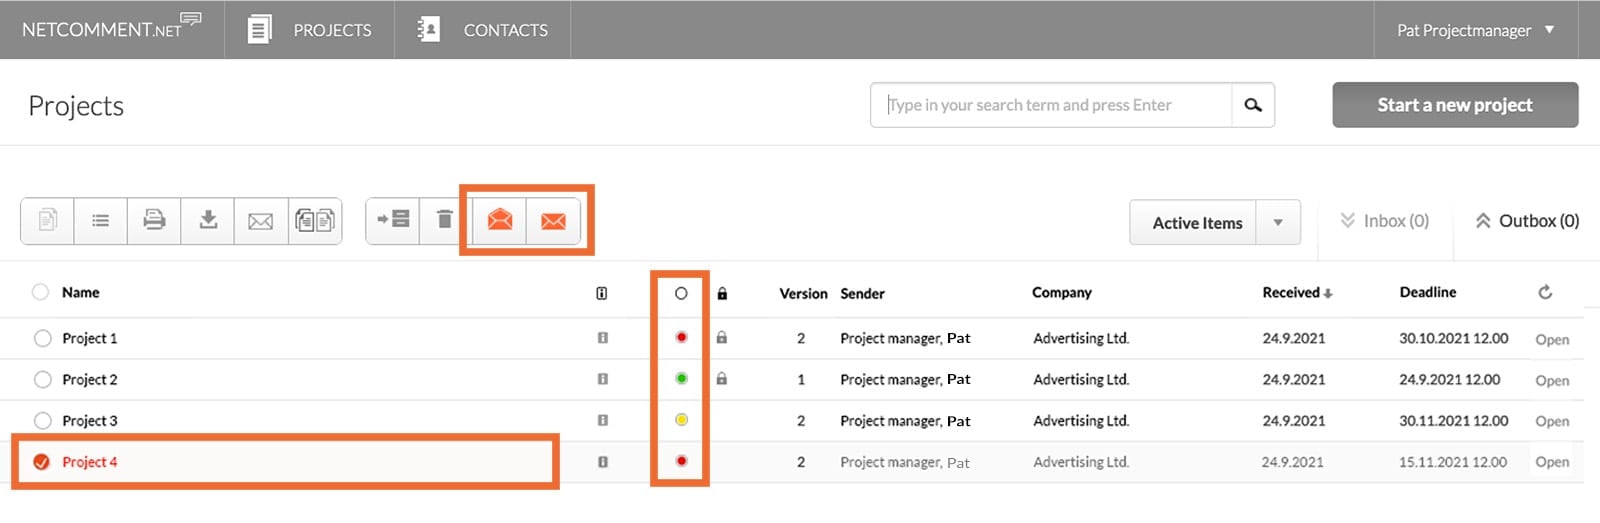Click the download icon in toolbar

[x=208, y=220]
